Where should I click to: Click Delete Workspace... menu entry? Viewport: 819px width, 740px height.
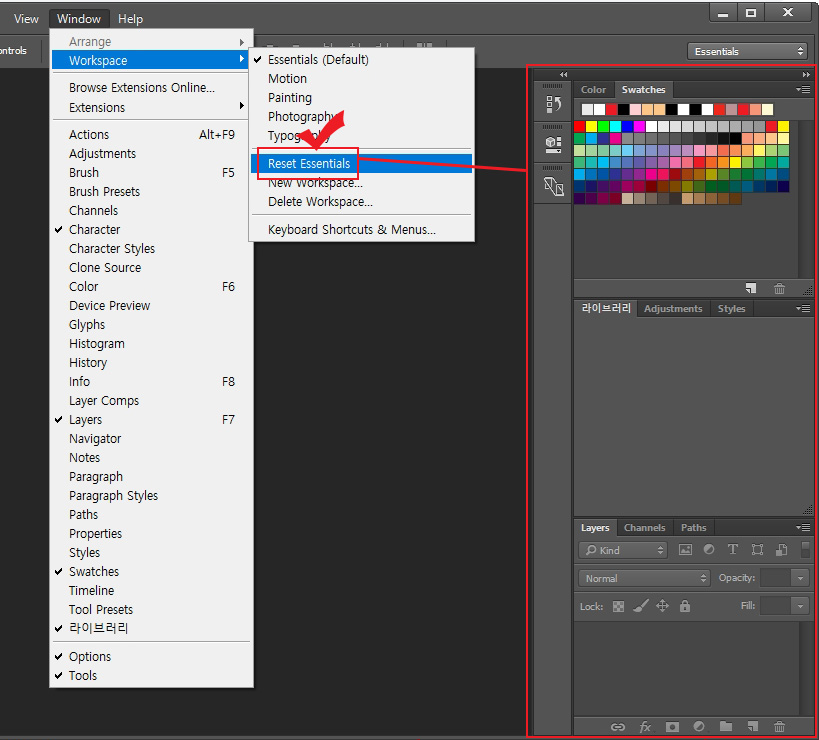coord(361,202)
